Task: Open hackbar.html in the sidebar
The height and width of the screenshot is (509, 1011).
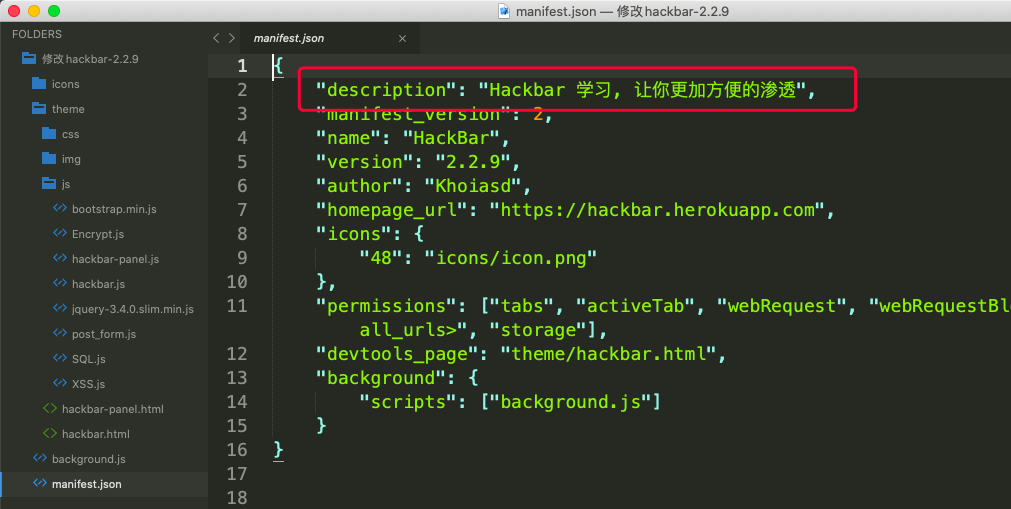Action: (x=95, y=434)
